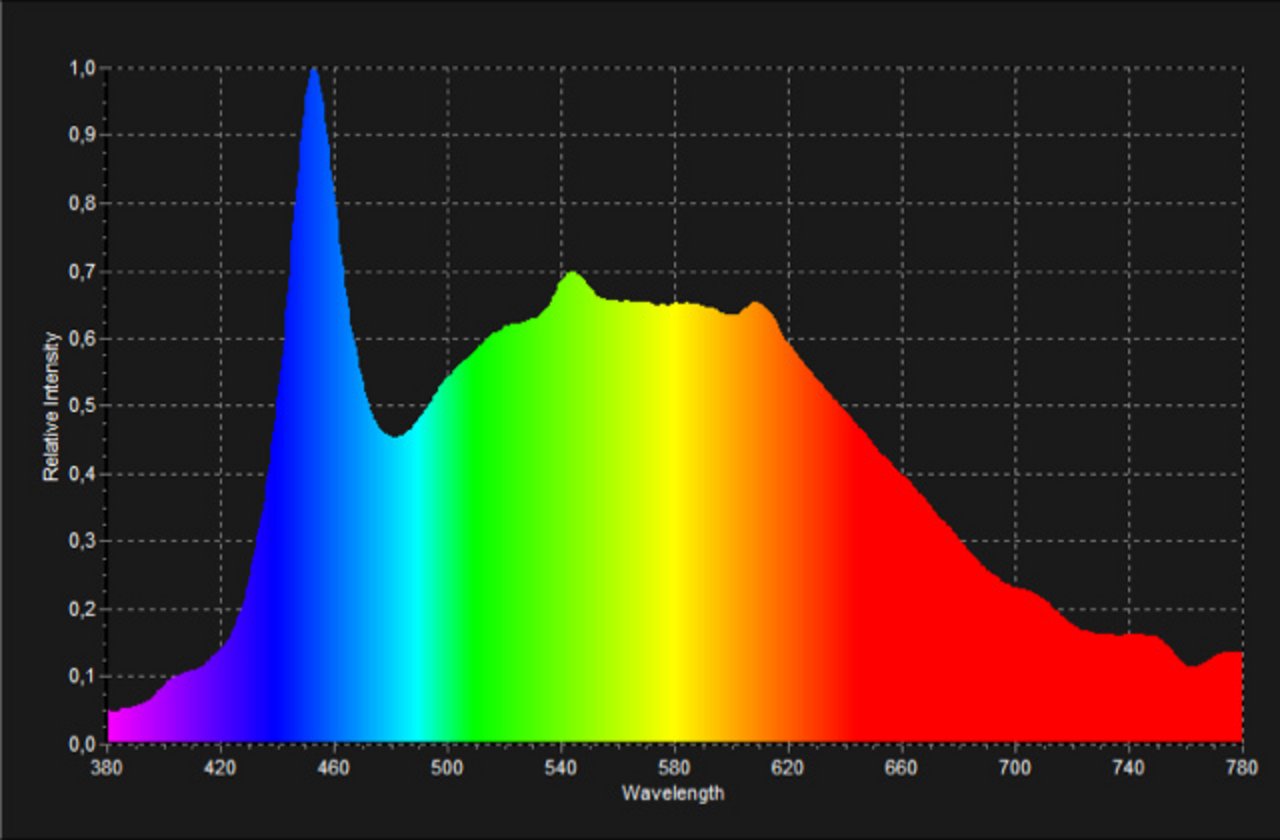The image size is (1280, 840).
Task: Select the 780 wavelength axis label
Action: (1243, 767)
